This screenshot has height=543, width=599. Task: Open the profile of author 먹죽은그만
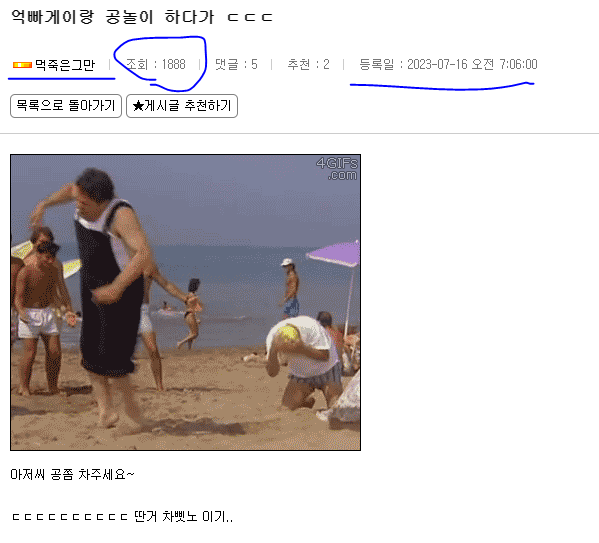point(65,65)
